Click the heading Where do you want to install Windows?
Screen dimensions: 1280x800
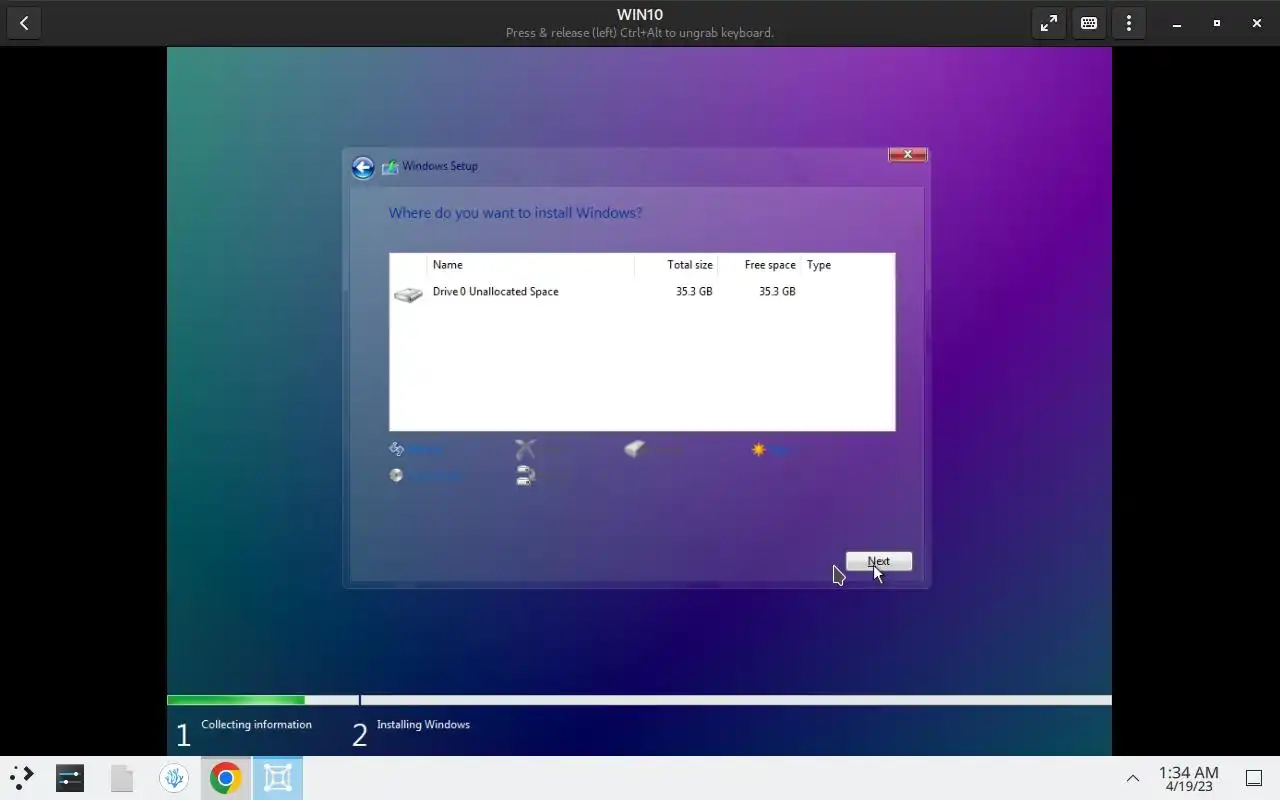point(515,213)
